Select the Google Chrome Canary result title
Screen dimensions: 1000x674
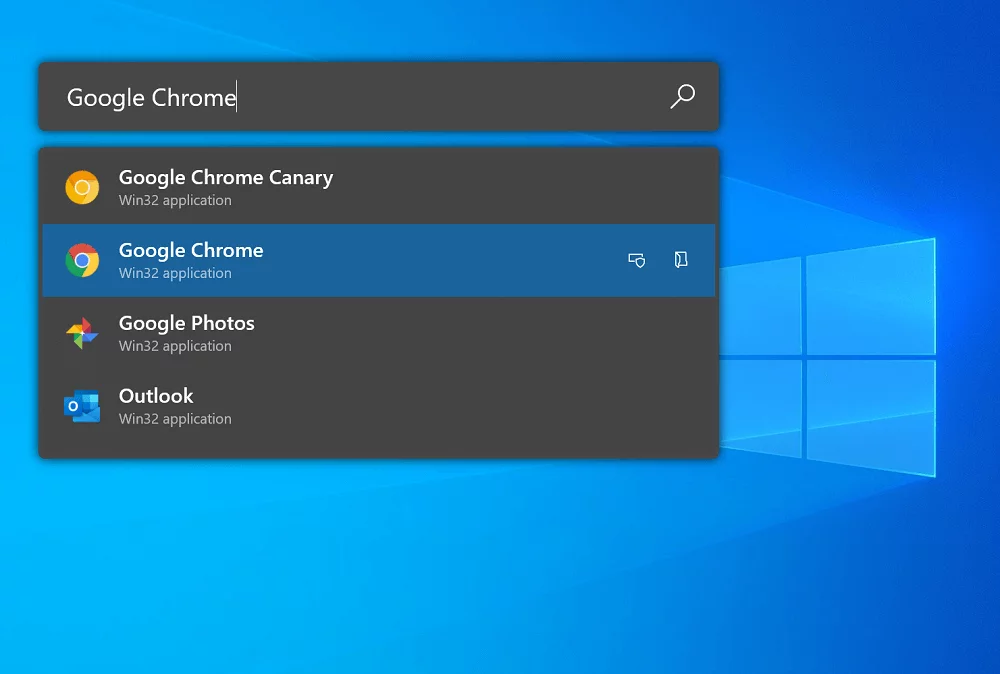[x=225, y=178]
